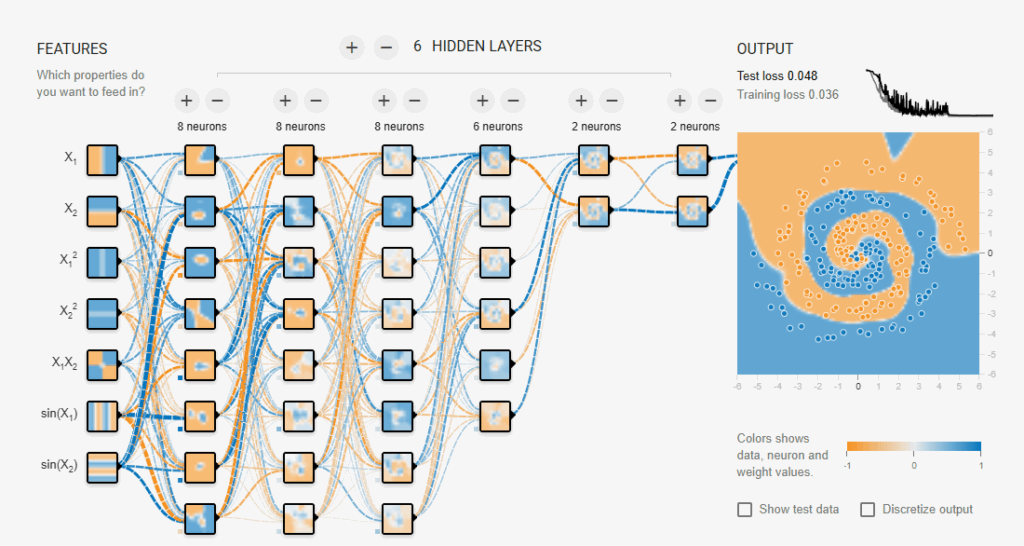Viewport: 1024px width, 546px height.
Task: Select lower neuron in fifth hidden layer
Action: [x=594, y=212]
